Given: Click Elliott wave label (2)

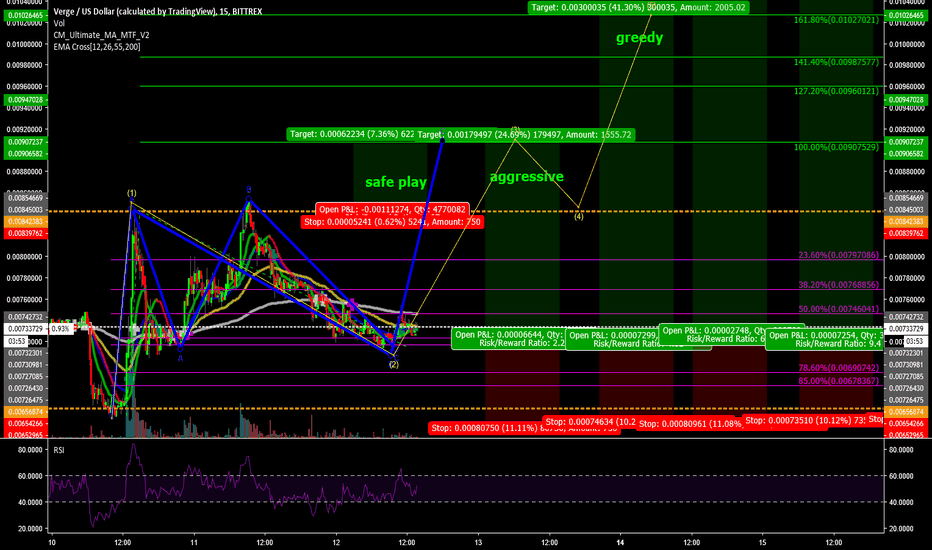Looking at the screenshot, I should tap(393, 364).
